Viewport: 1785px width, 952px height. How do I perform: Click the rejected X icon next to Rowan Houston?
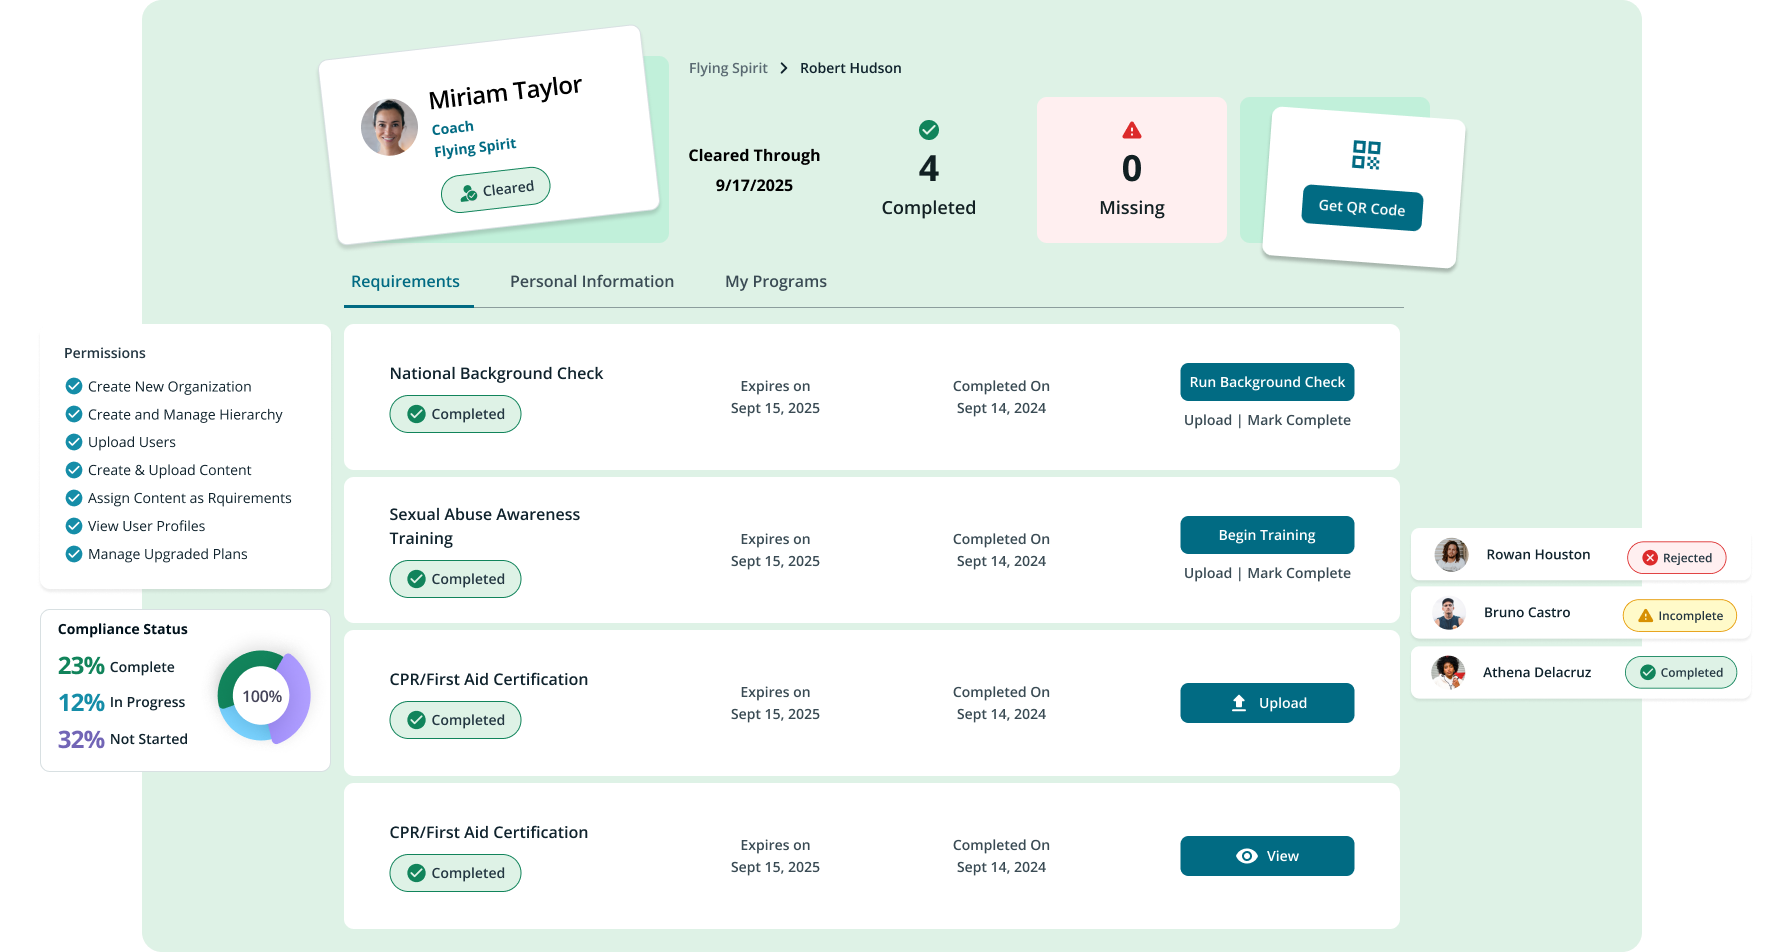pyautogui.click(x=1651, y=558)
